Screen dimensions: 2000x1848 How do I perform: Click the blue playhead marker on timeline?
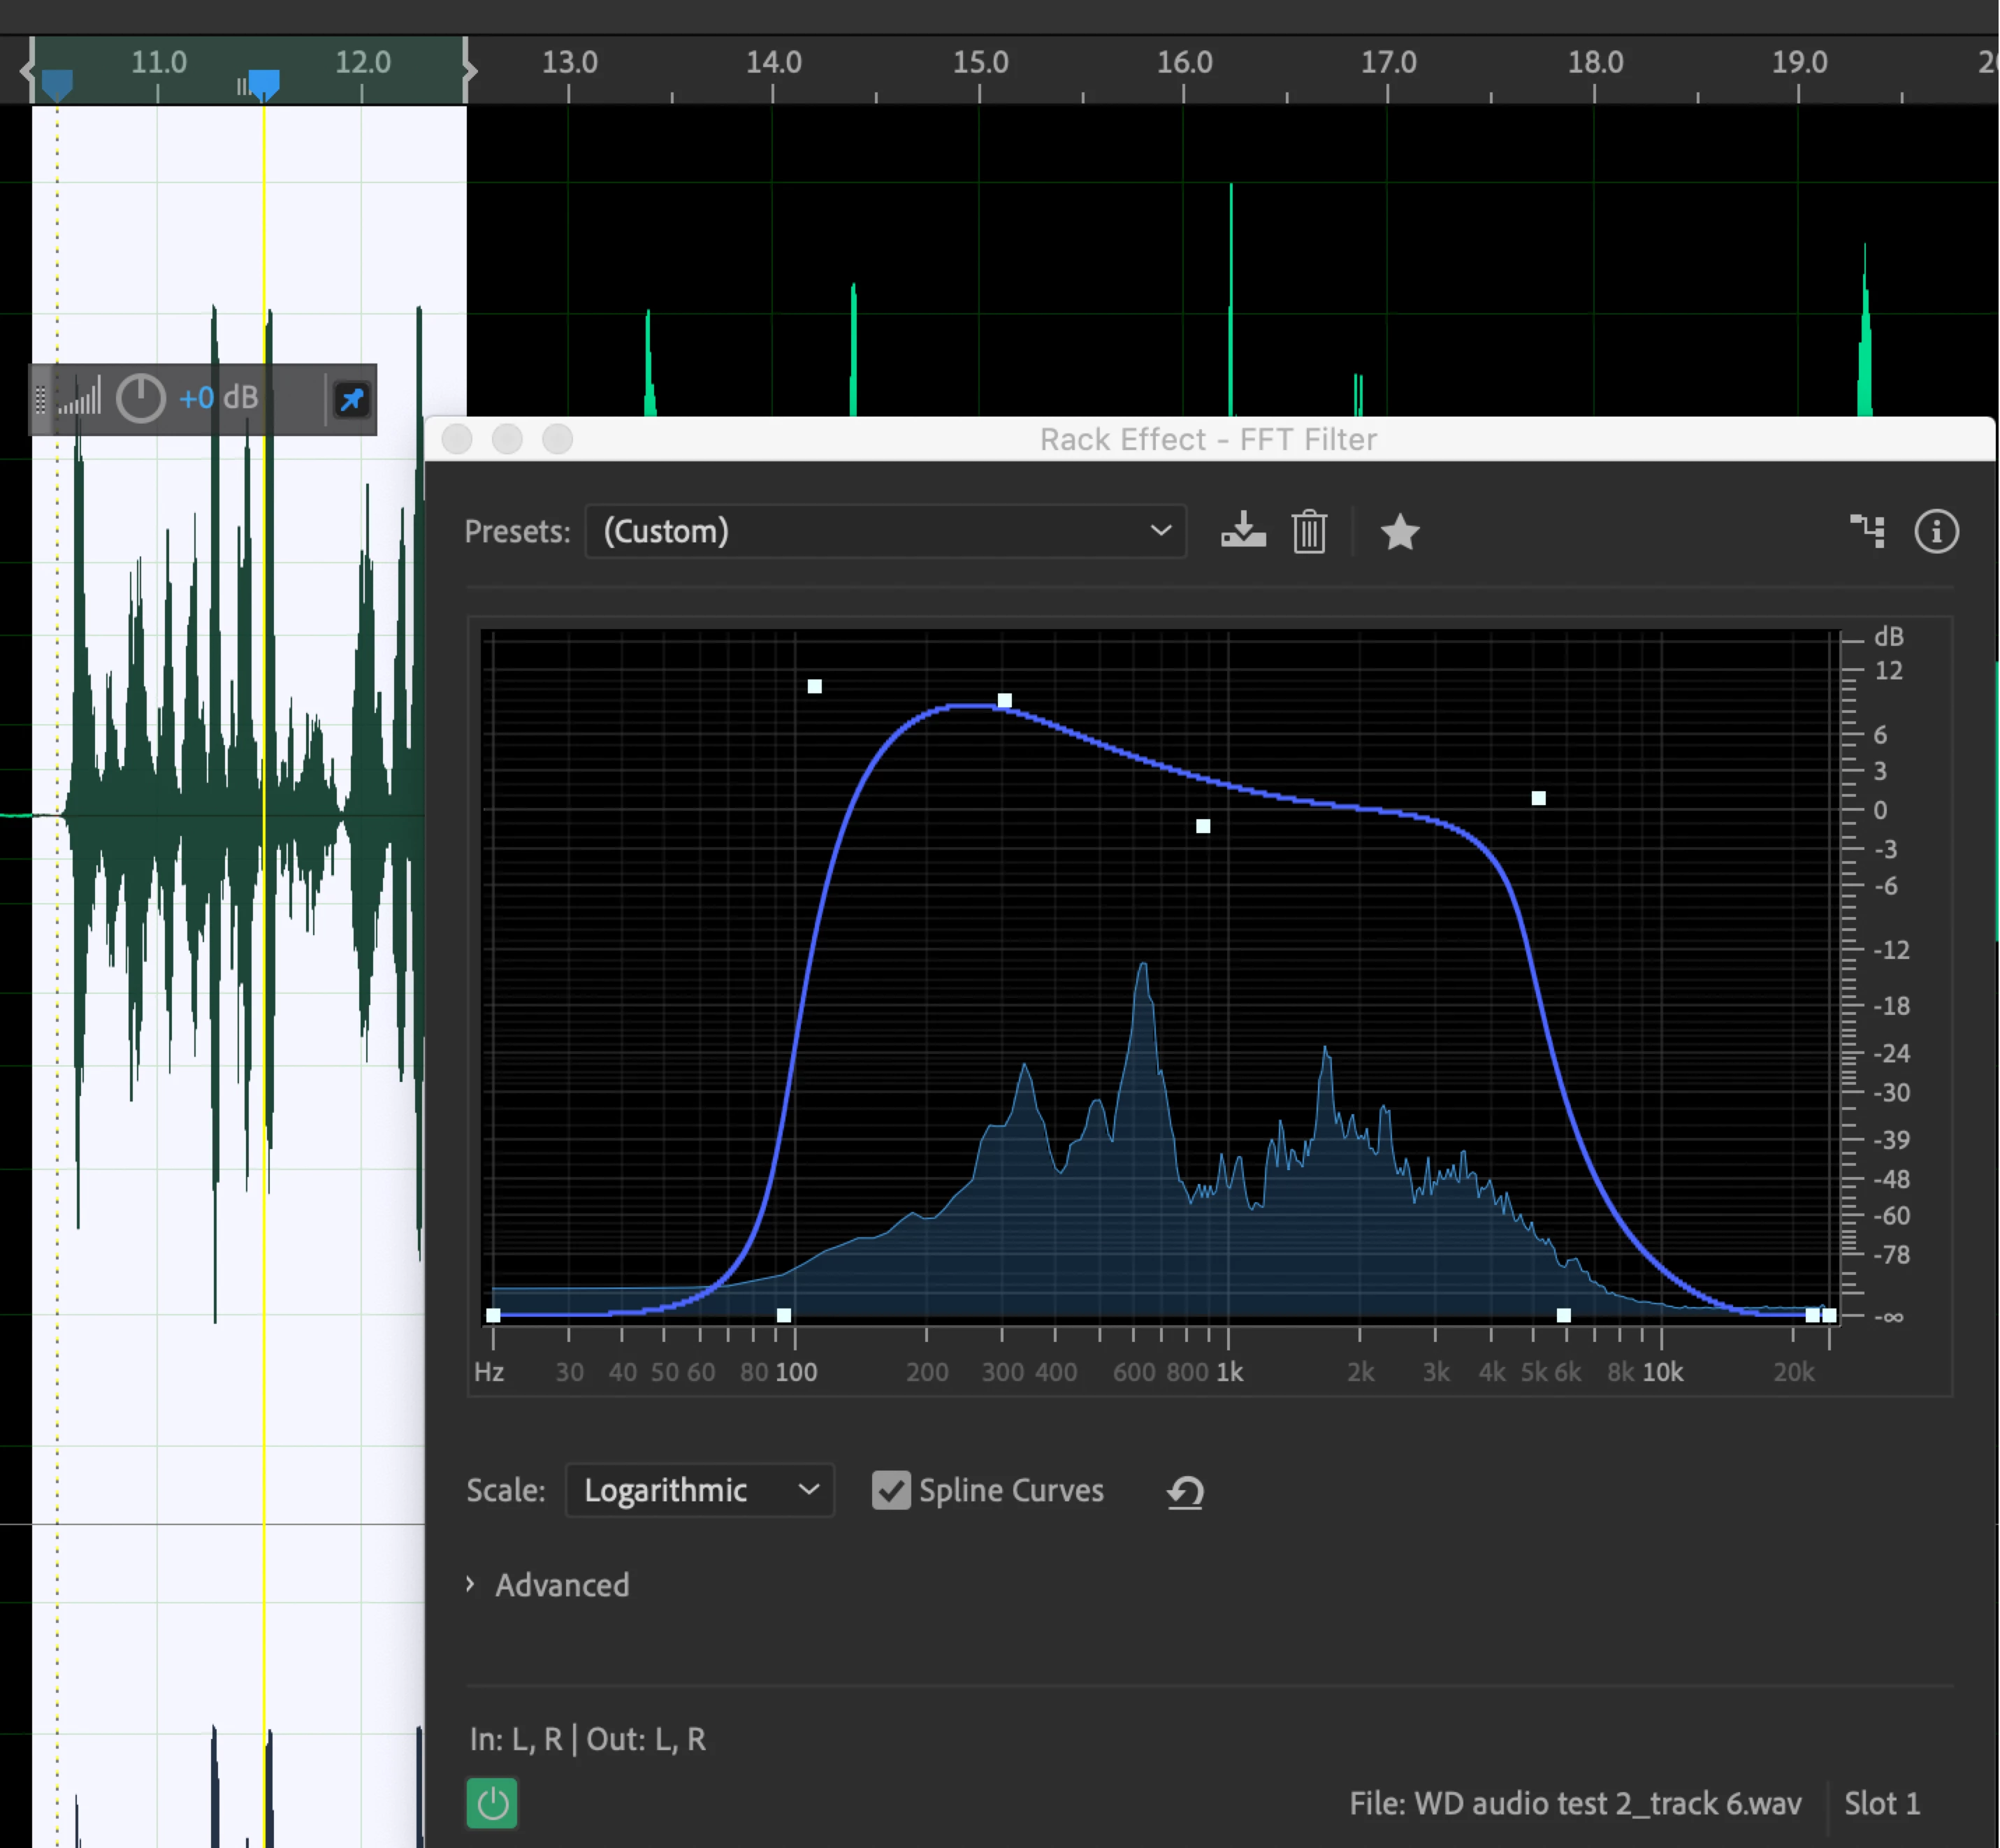(264, 82)
